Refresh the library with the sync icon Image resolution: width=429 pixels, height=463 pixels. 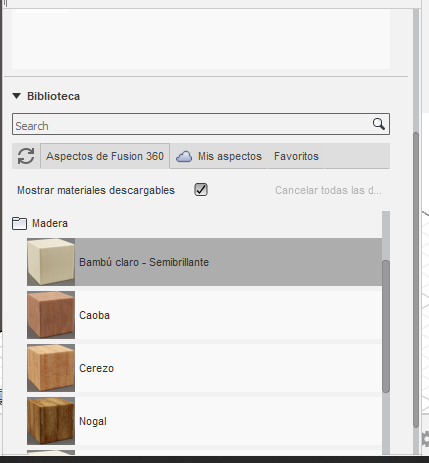point(26,156)
